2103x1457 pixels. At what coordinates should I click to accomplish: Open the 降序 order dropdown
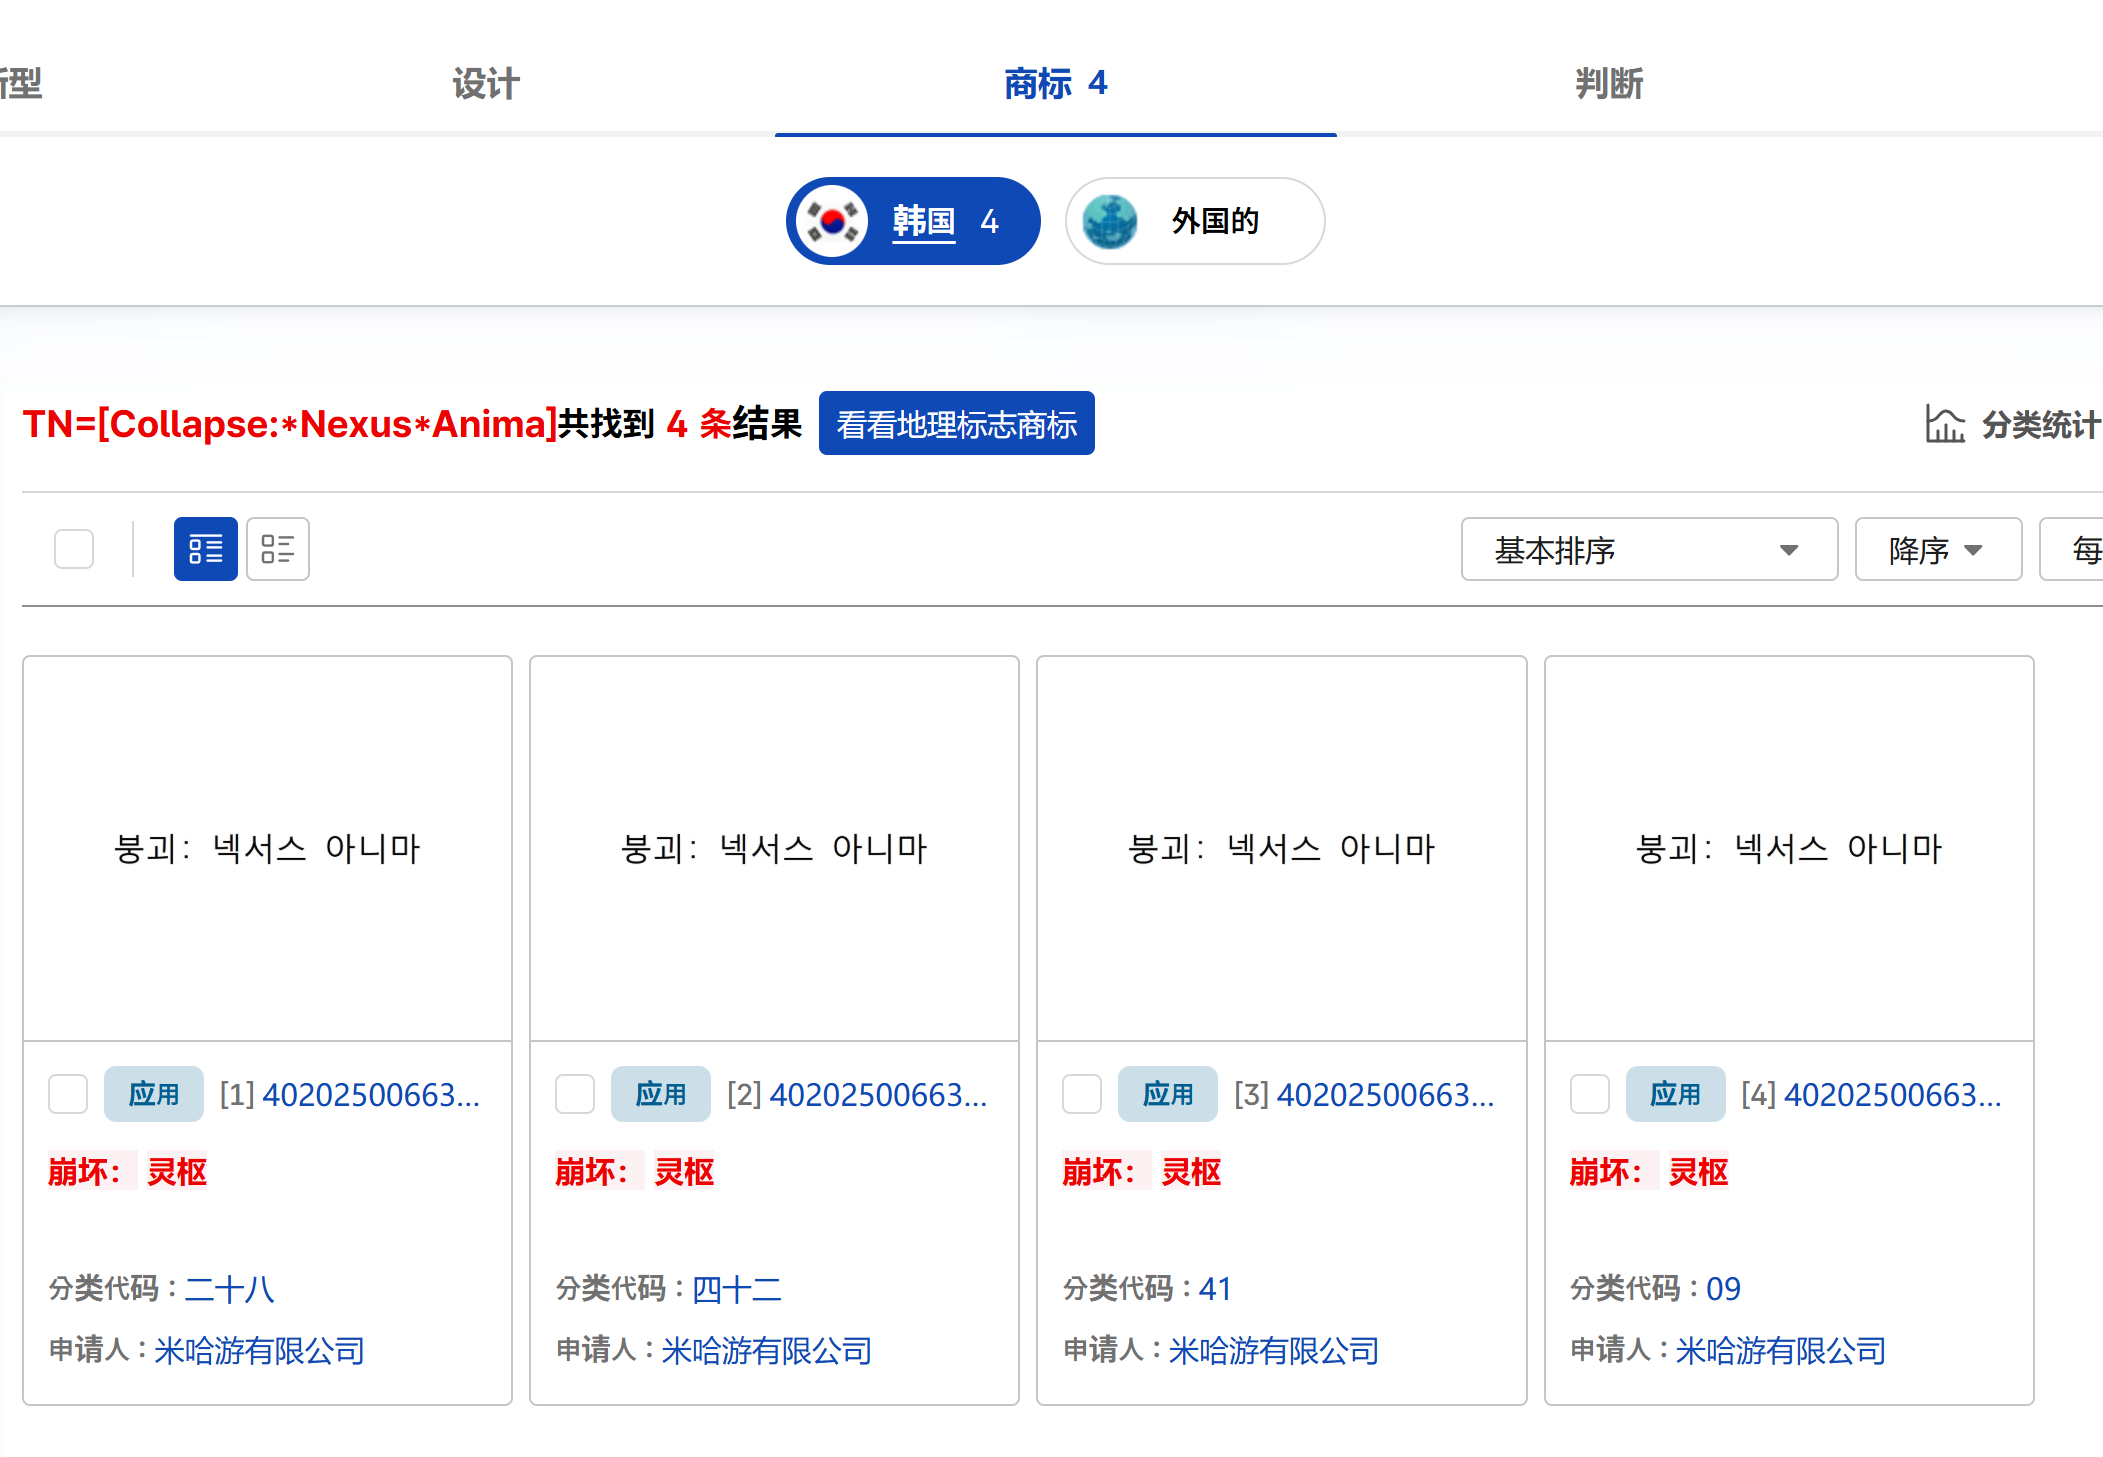point(1937,549)
